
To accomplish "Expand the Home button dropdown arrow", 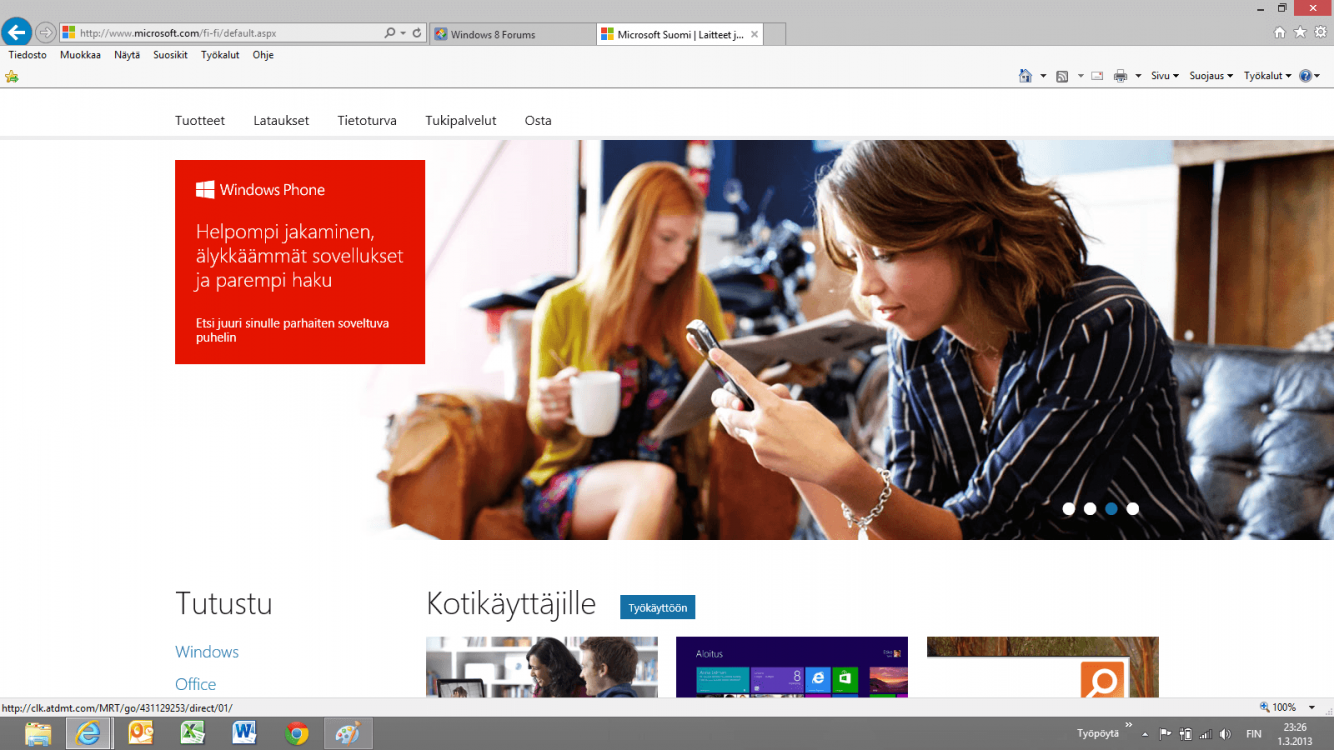I will (1043, 76).
